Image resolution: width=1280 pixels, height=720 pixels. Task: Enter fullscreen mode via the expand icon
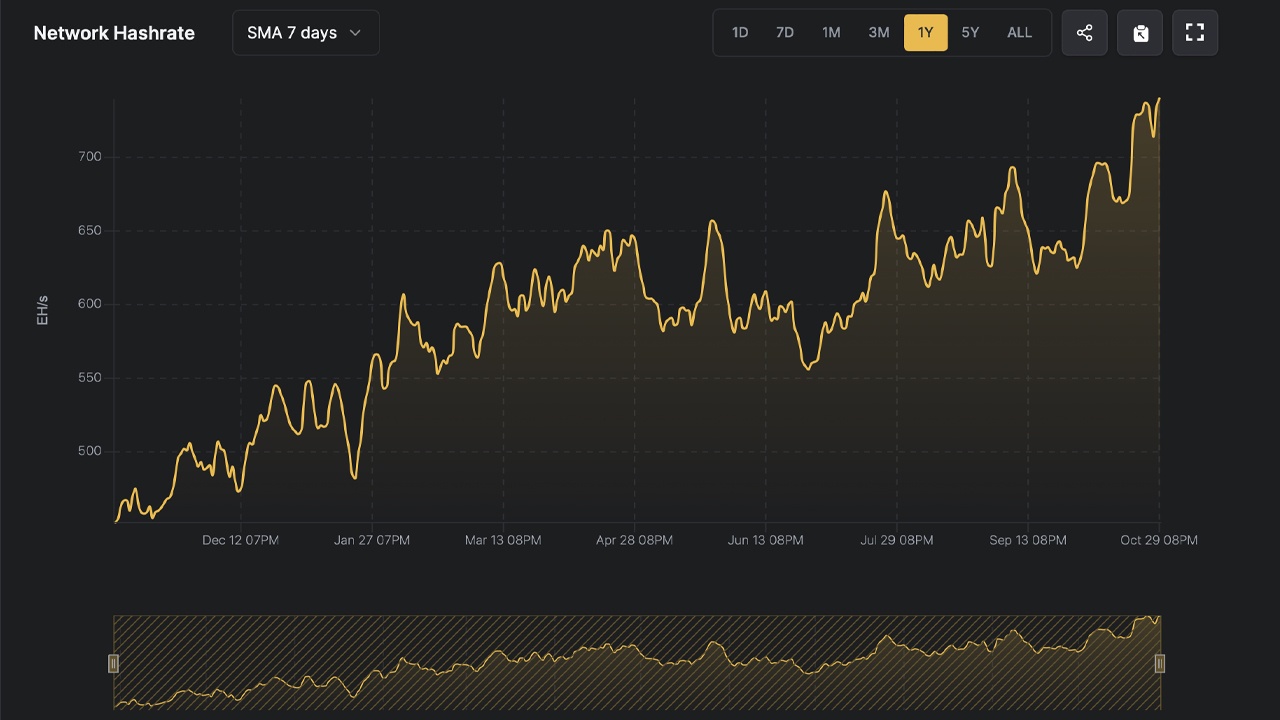1194,32
